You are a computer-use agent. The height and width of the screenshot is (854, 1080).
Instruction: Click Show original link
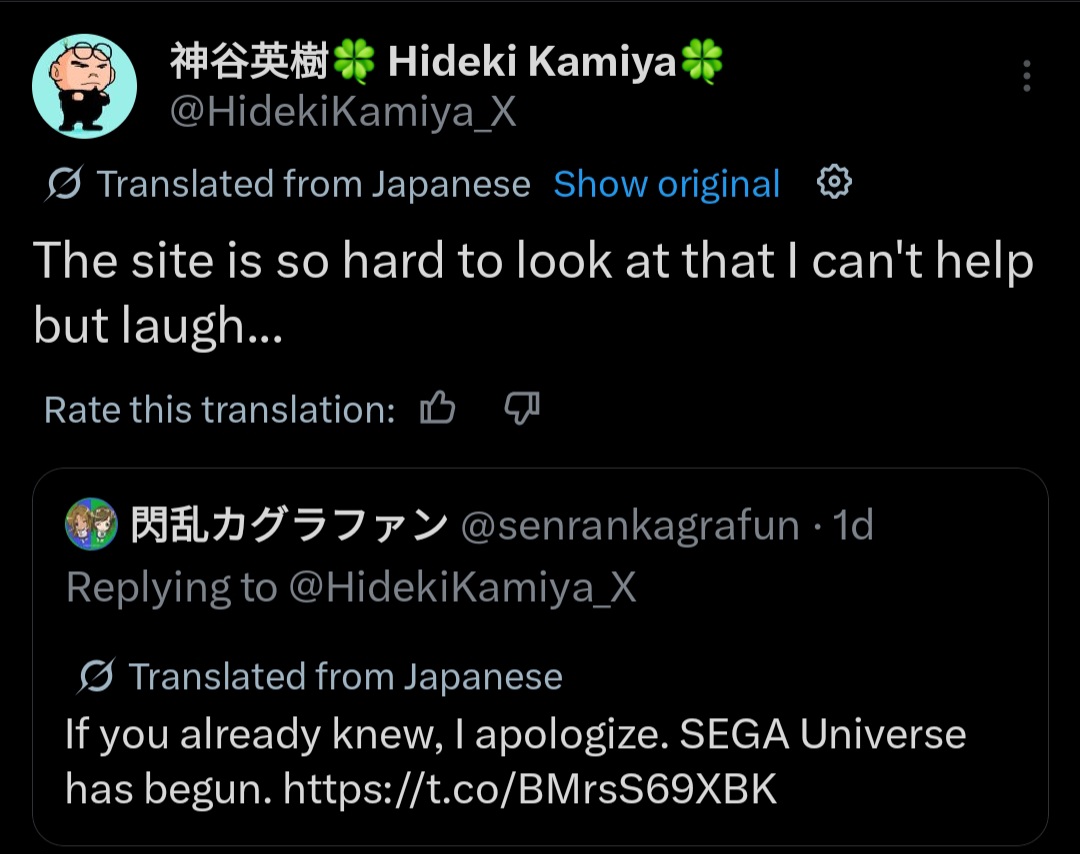coord(666,185)
